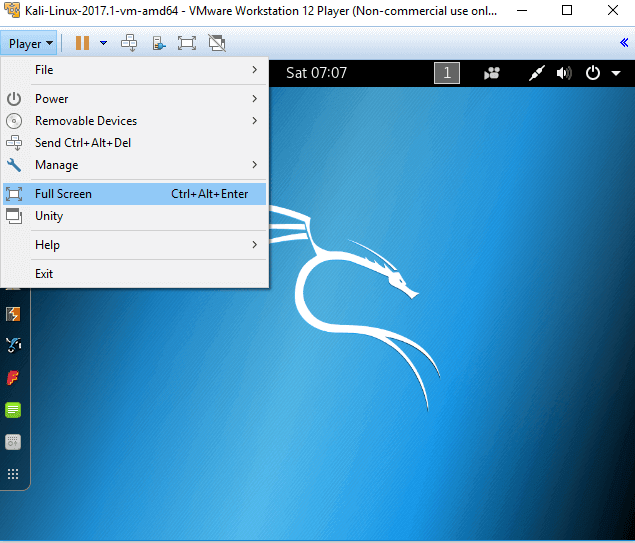This screenshot has width=635, height=543.
Task: Open the Manage submenu
Action: tap(134, 165)
